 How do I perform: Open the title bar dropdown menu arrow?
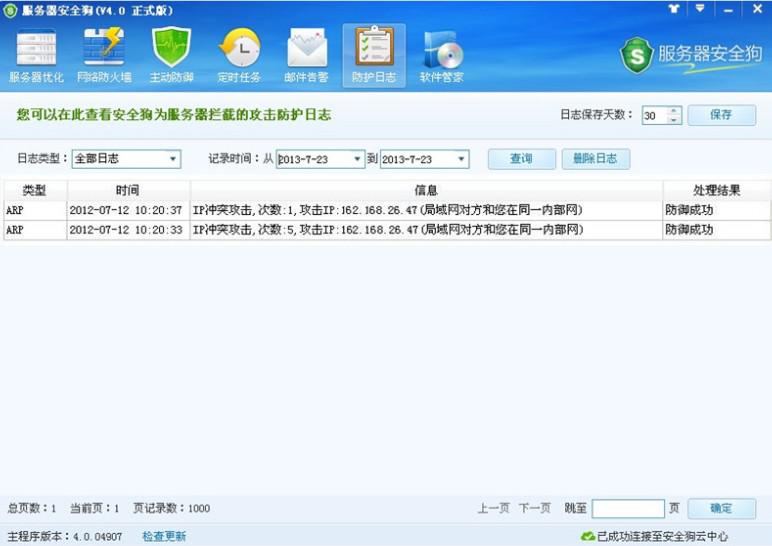[x=700, y=9]
